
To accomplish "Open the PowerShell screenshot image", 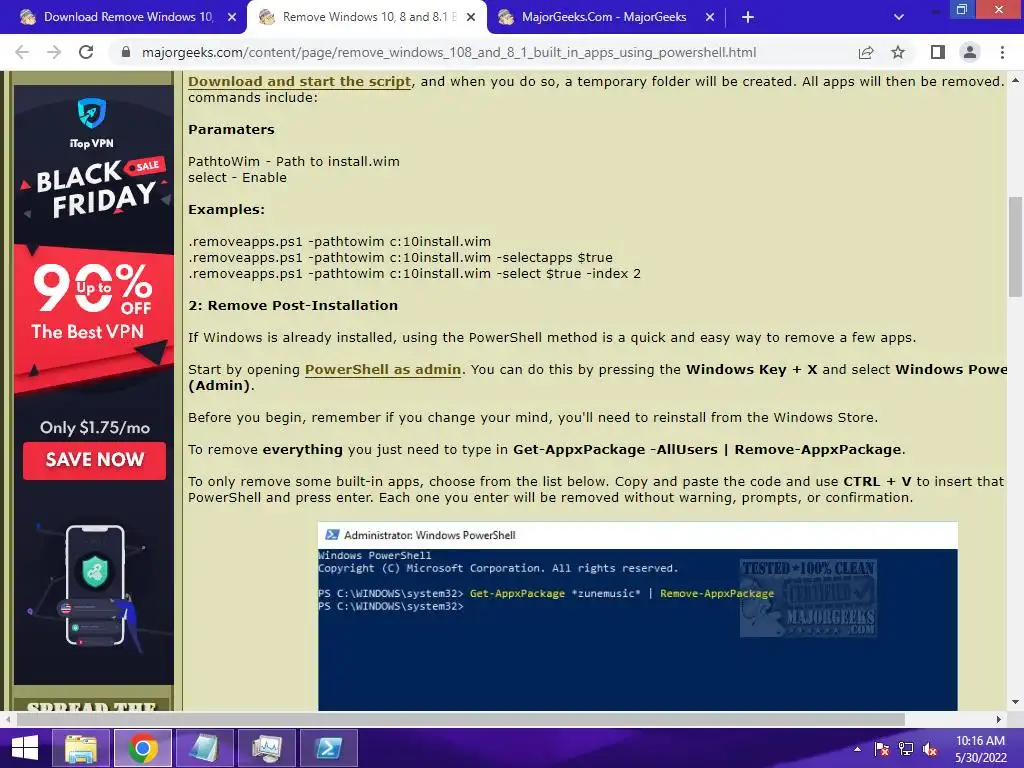I will coord(637,616).
